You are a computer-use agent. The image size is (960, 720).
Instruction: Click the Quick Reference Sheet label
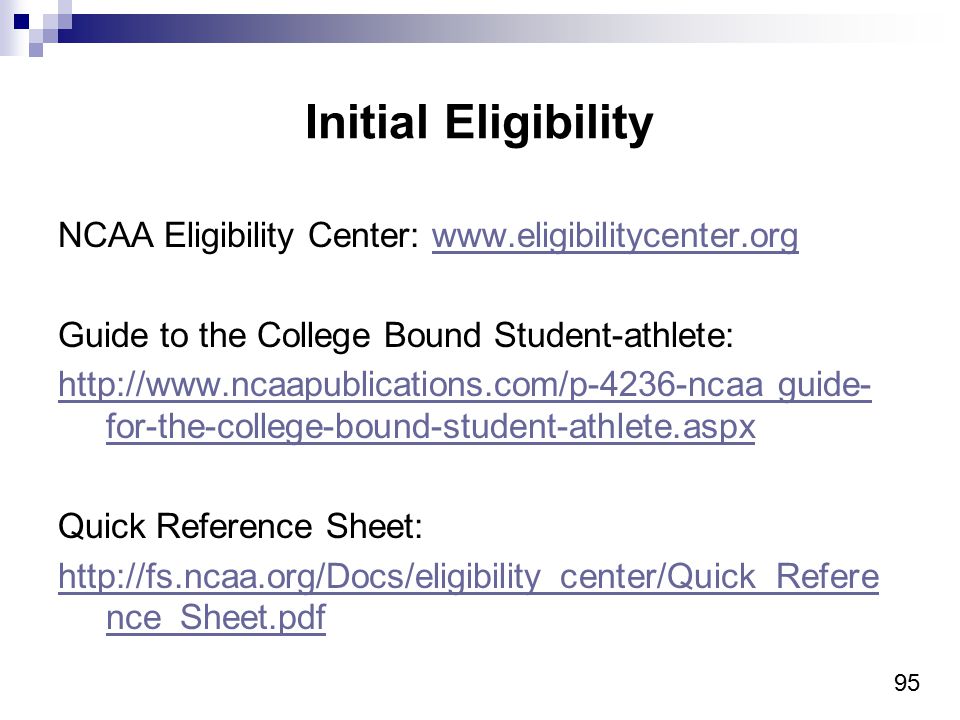coord(240,527)
